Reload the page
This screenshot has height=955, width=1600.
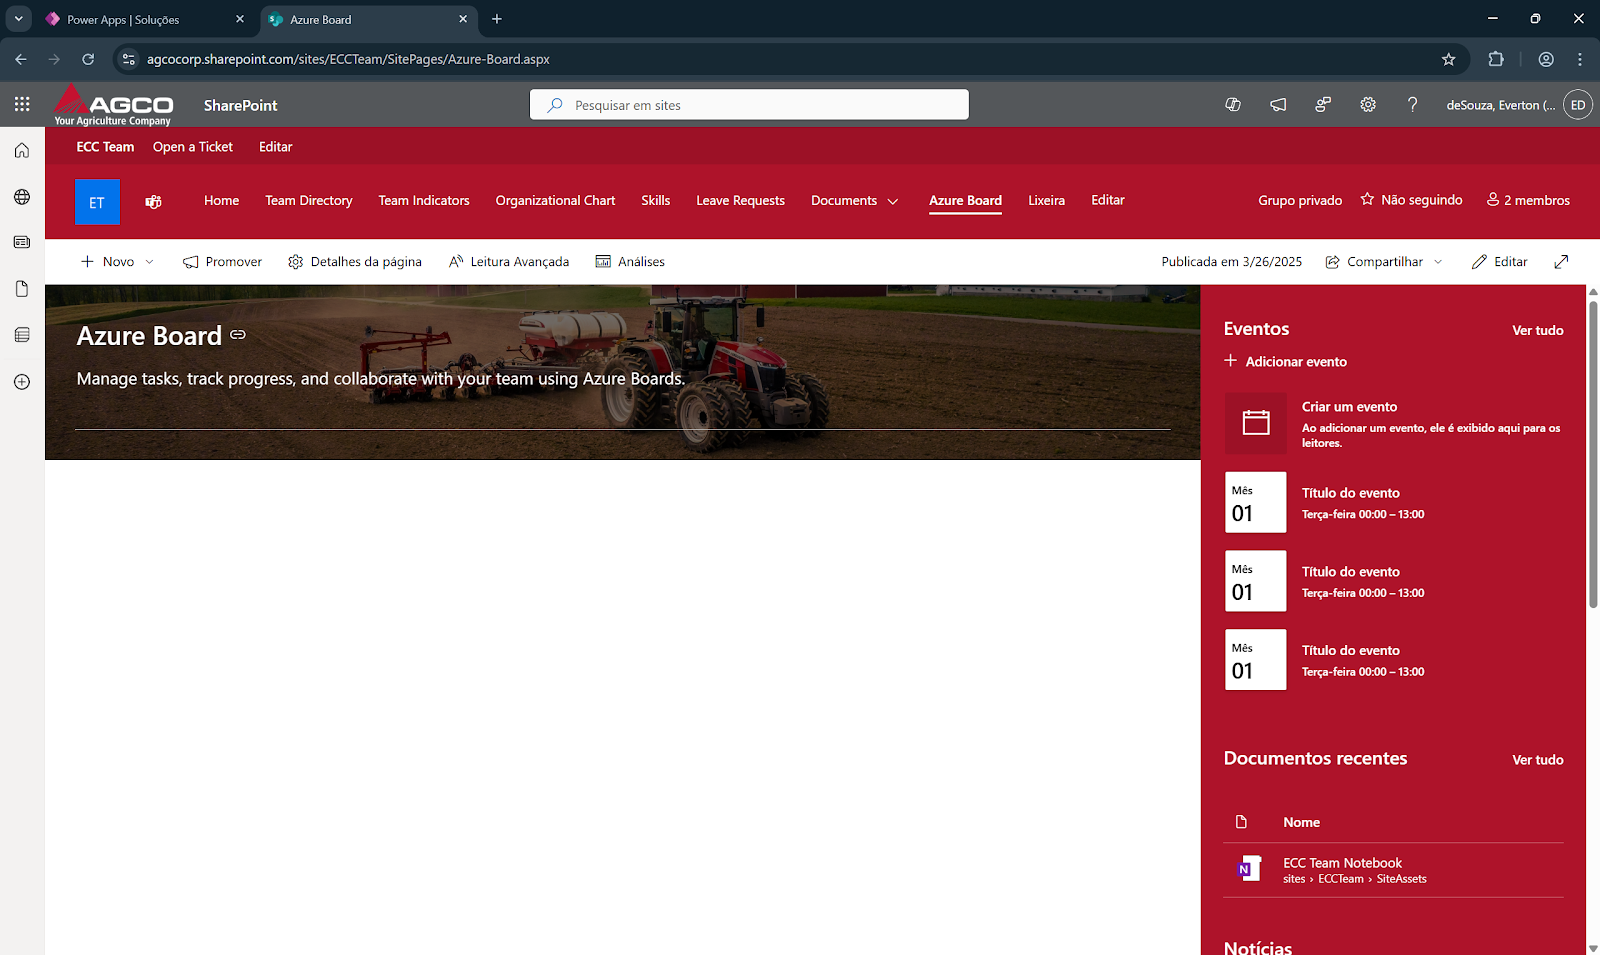coord(88,59)
